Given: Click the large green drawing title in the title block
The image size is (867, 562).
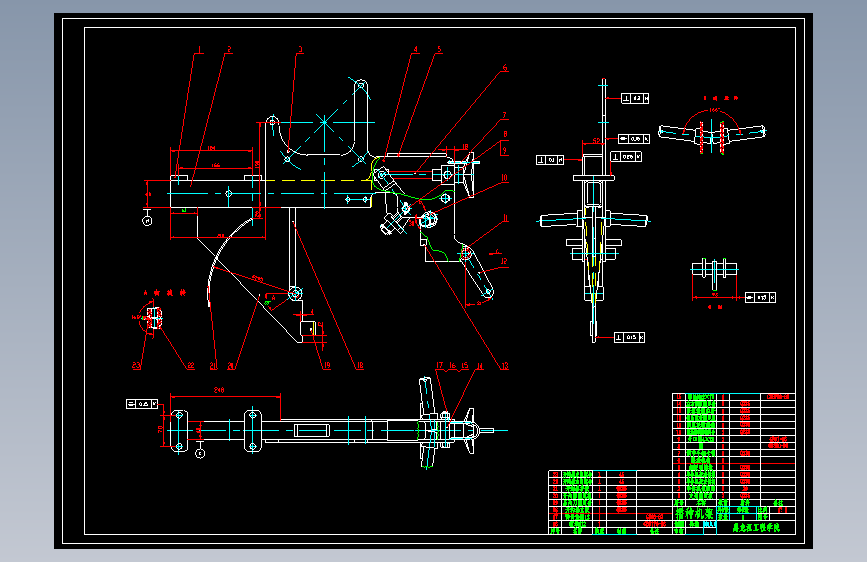Looking at the screenshot, I should [x=694, y=514].
